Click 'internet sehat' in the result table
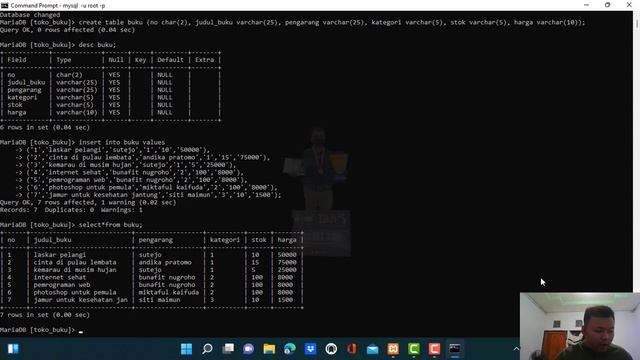640x360 pixels. (x=60, y=277)
